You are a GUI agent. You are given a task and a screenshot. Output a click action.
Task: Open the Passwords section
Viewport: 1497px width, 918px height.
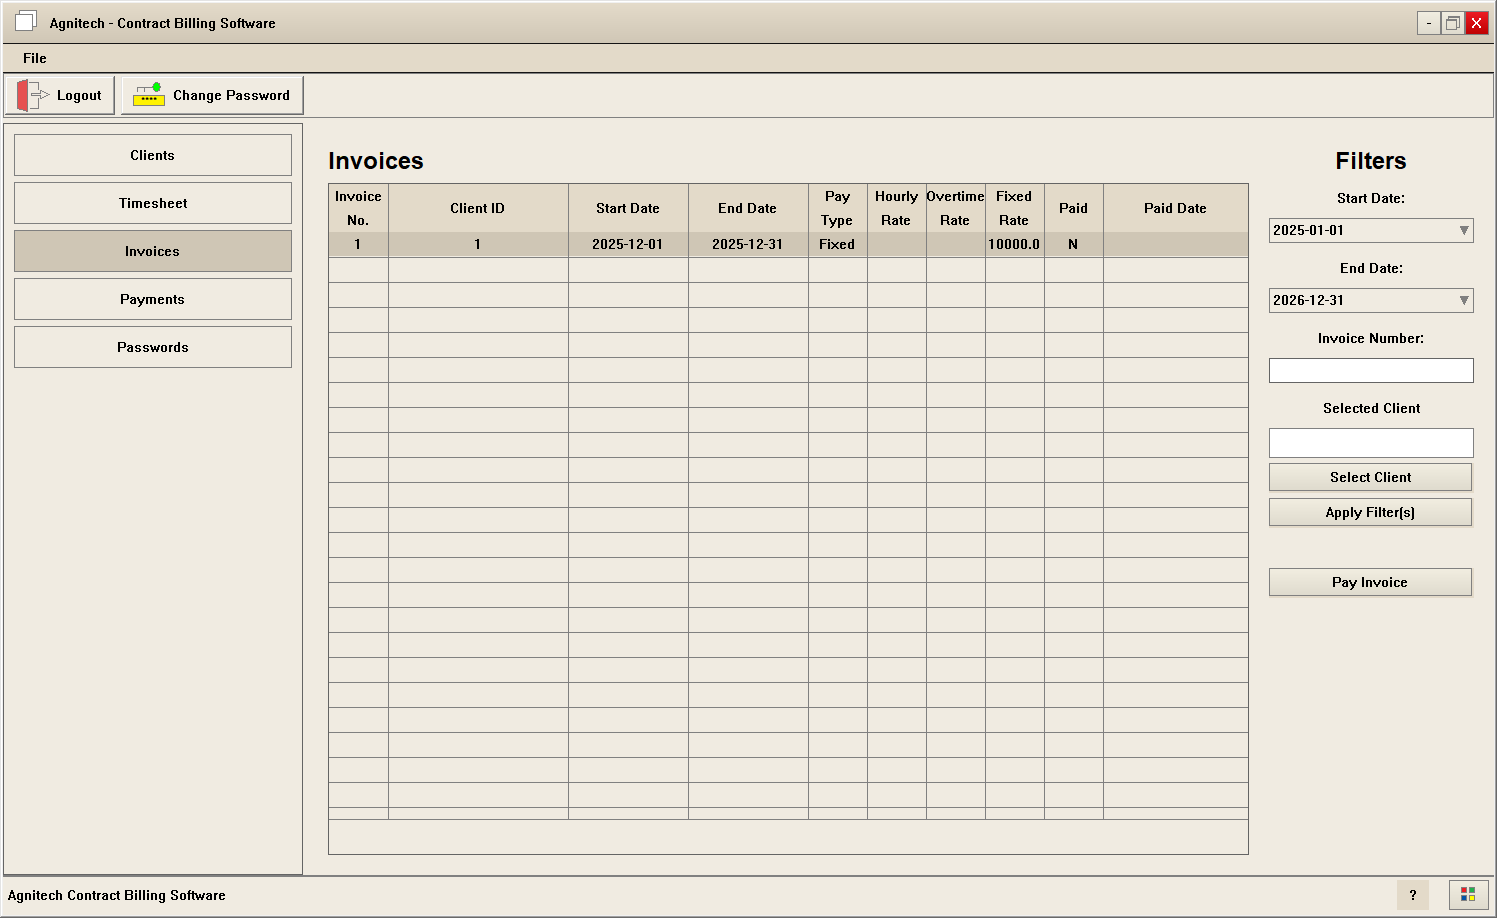[x=152, y=347]
